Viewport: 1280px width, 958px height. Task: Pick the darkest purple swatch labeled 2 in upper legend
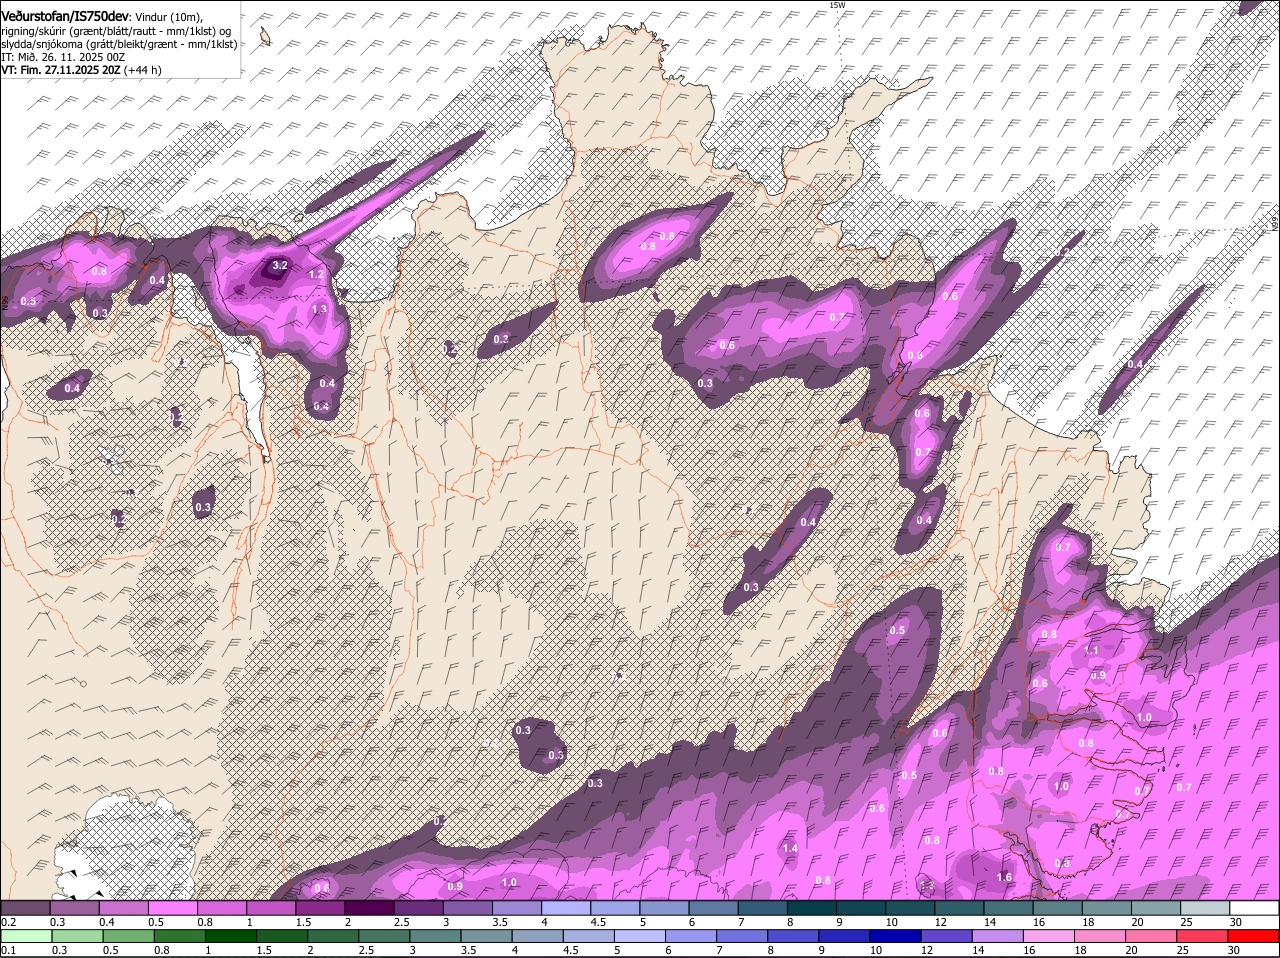tap(369, 908)
